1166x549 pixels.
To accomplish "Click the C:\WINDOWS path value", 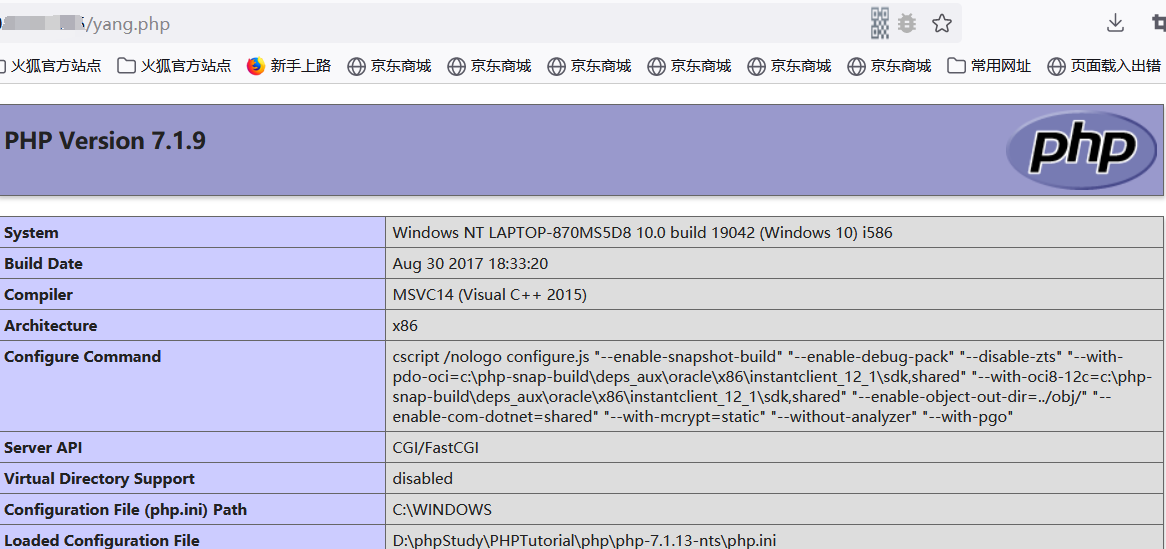I will 442,510.
